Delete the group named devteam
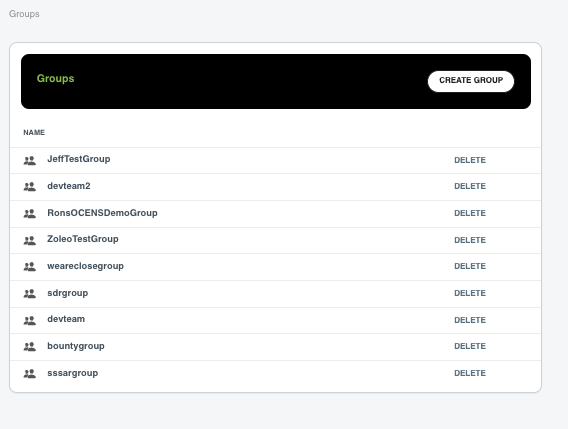Image resolution: width=568 pixels, height=429 pixels. (470, 320)
